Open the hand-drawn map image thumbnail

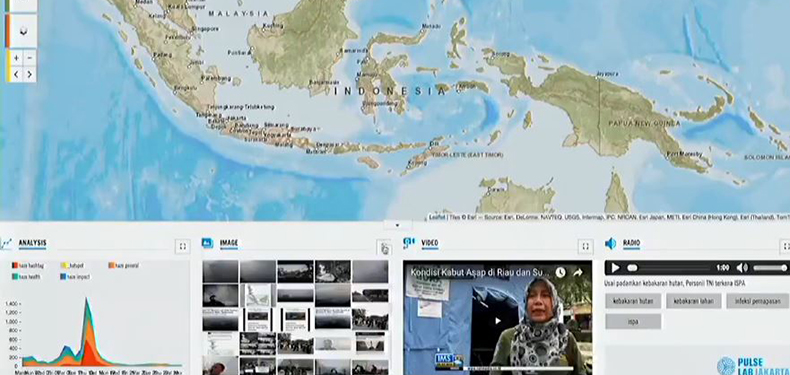257,294
